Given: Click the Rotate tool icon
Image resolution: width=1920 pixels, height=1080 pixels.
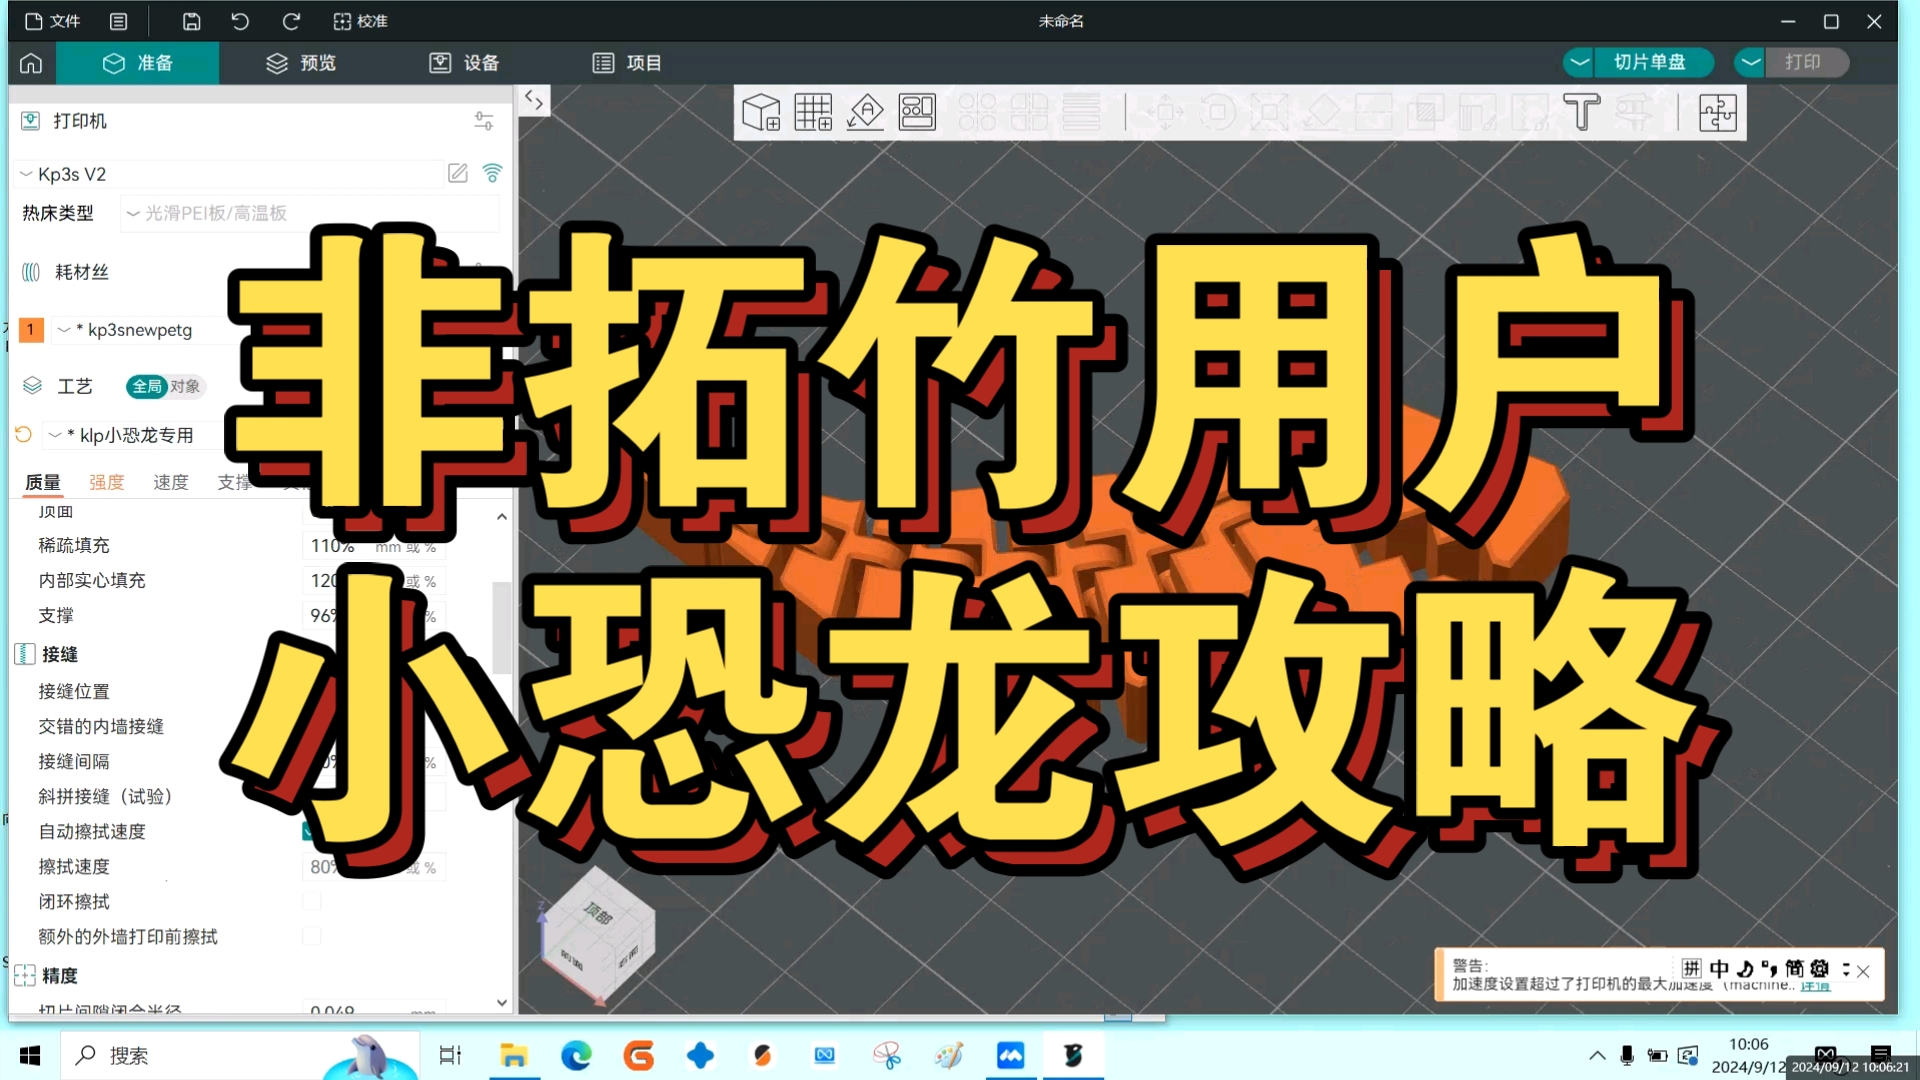Looking at the screenshot, I should pos(1217,112).
